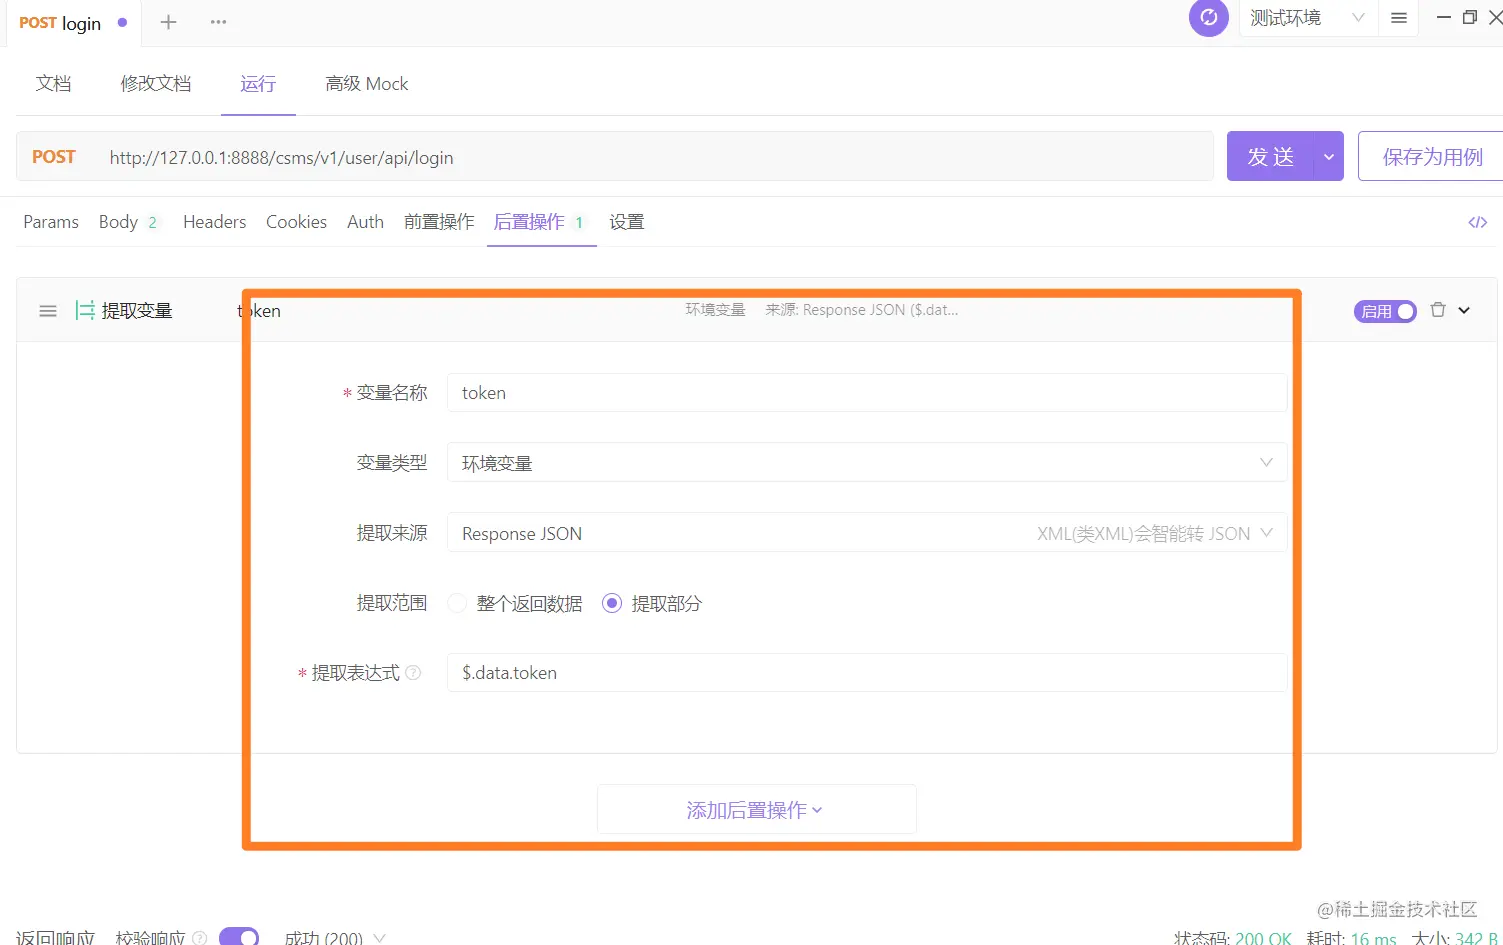Image resolution: width=1503 pixels, height=945 pixels.
Task: Open the Body tab
Action: tap(128, 222)
